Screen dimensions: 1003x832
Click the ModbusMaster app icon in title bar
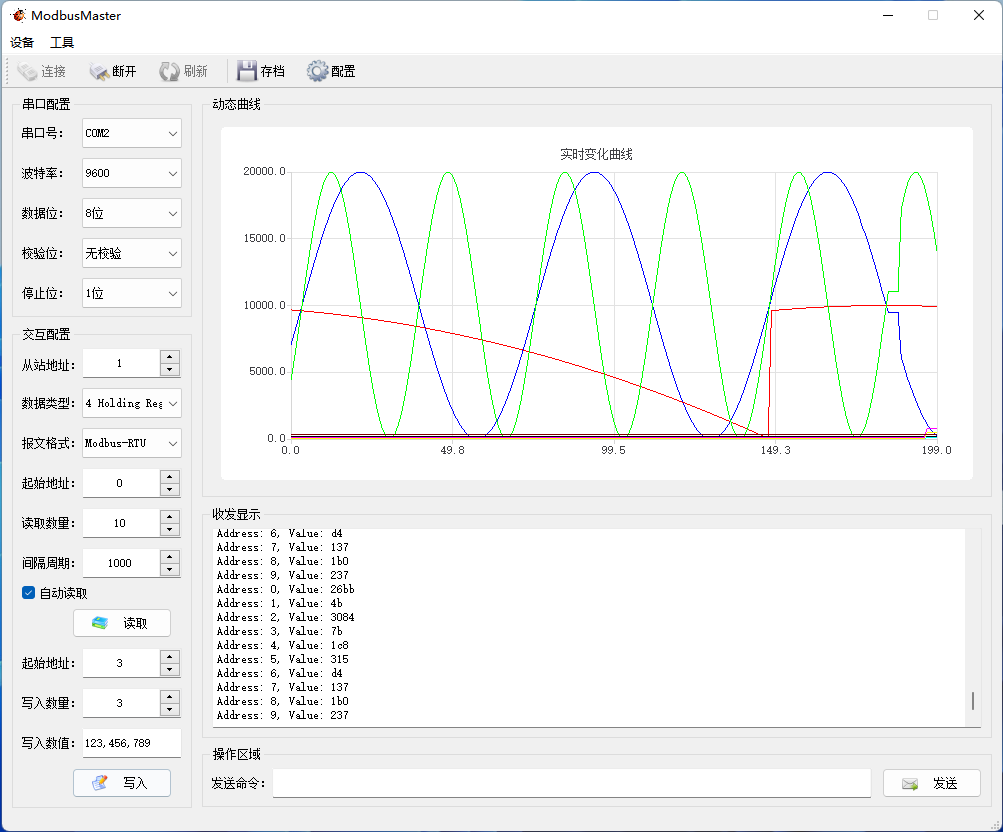[18, 15]
